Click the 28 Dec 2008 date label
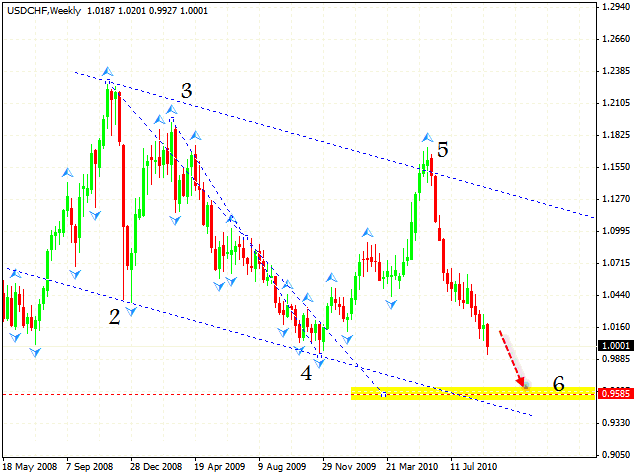 click(156, 467)
